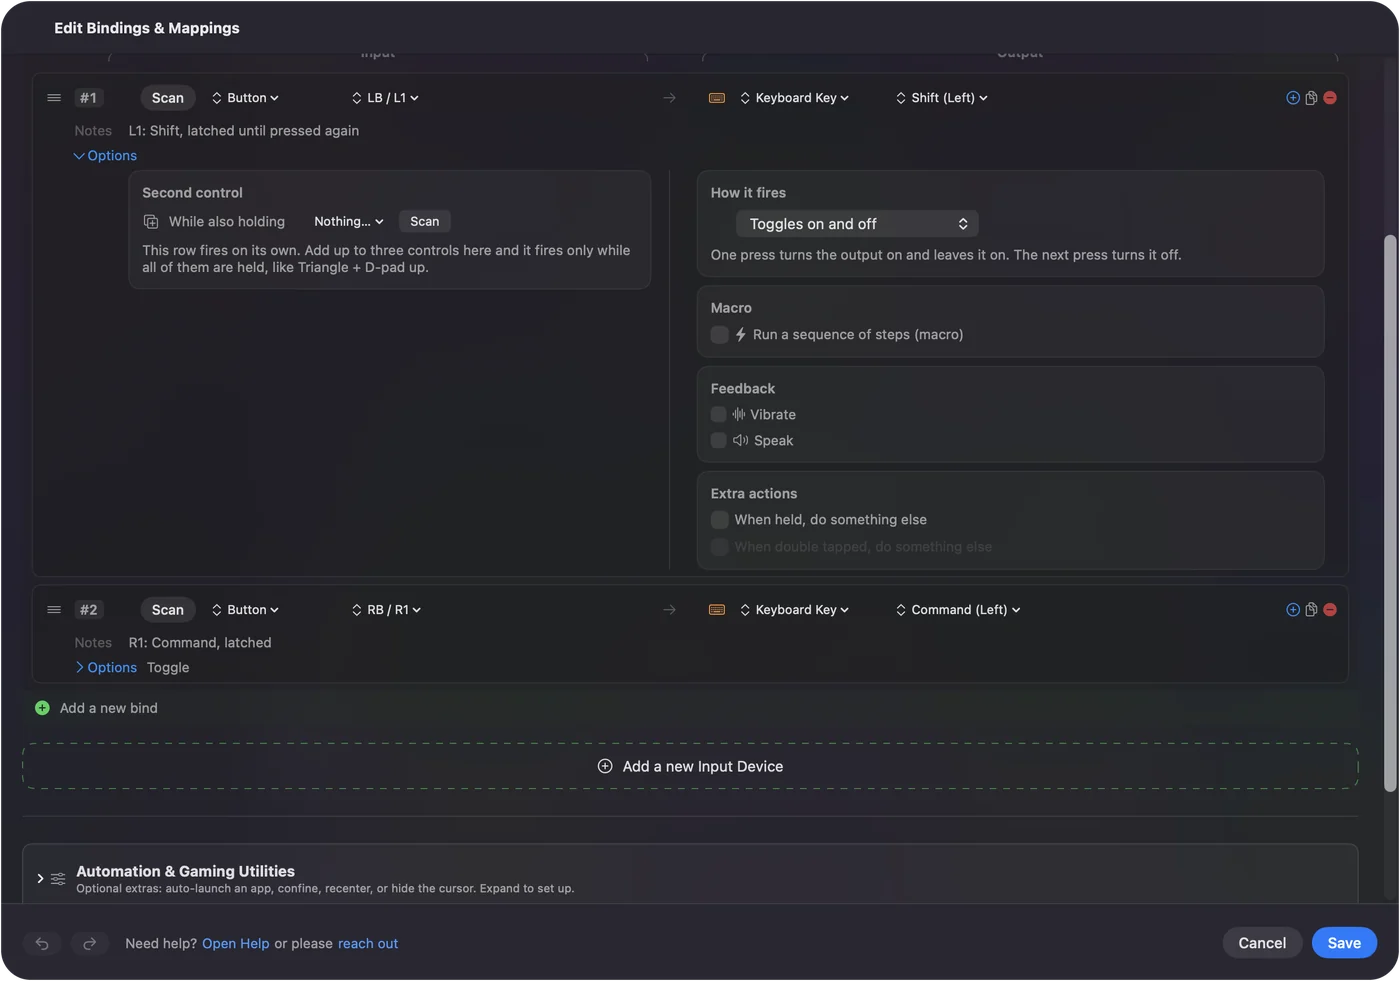
Task: Click the While also holding layers icon
Action: tap(151, 222)
